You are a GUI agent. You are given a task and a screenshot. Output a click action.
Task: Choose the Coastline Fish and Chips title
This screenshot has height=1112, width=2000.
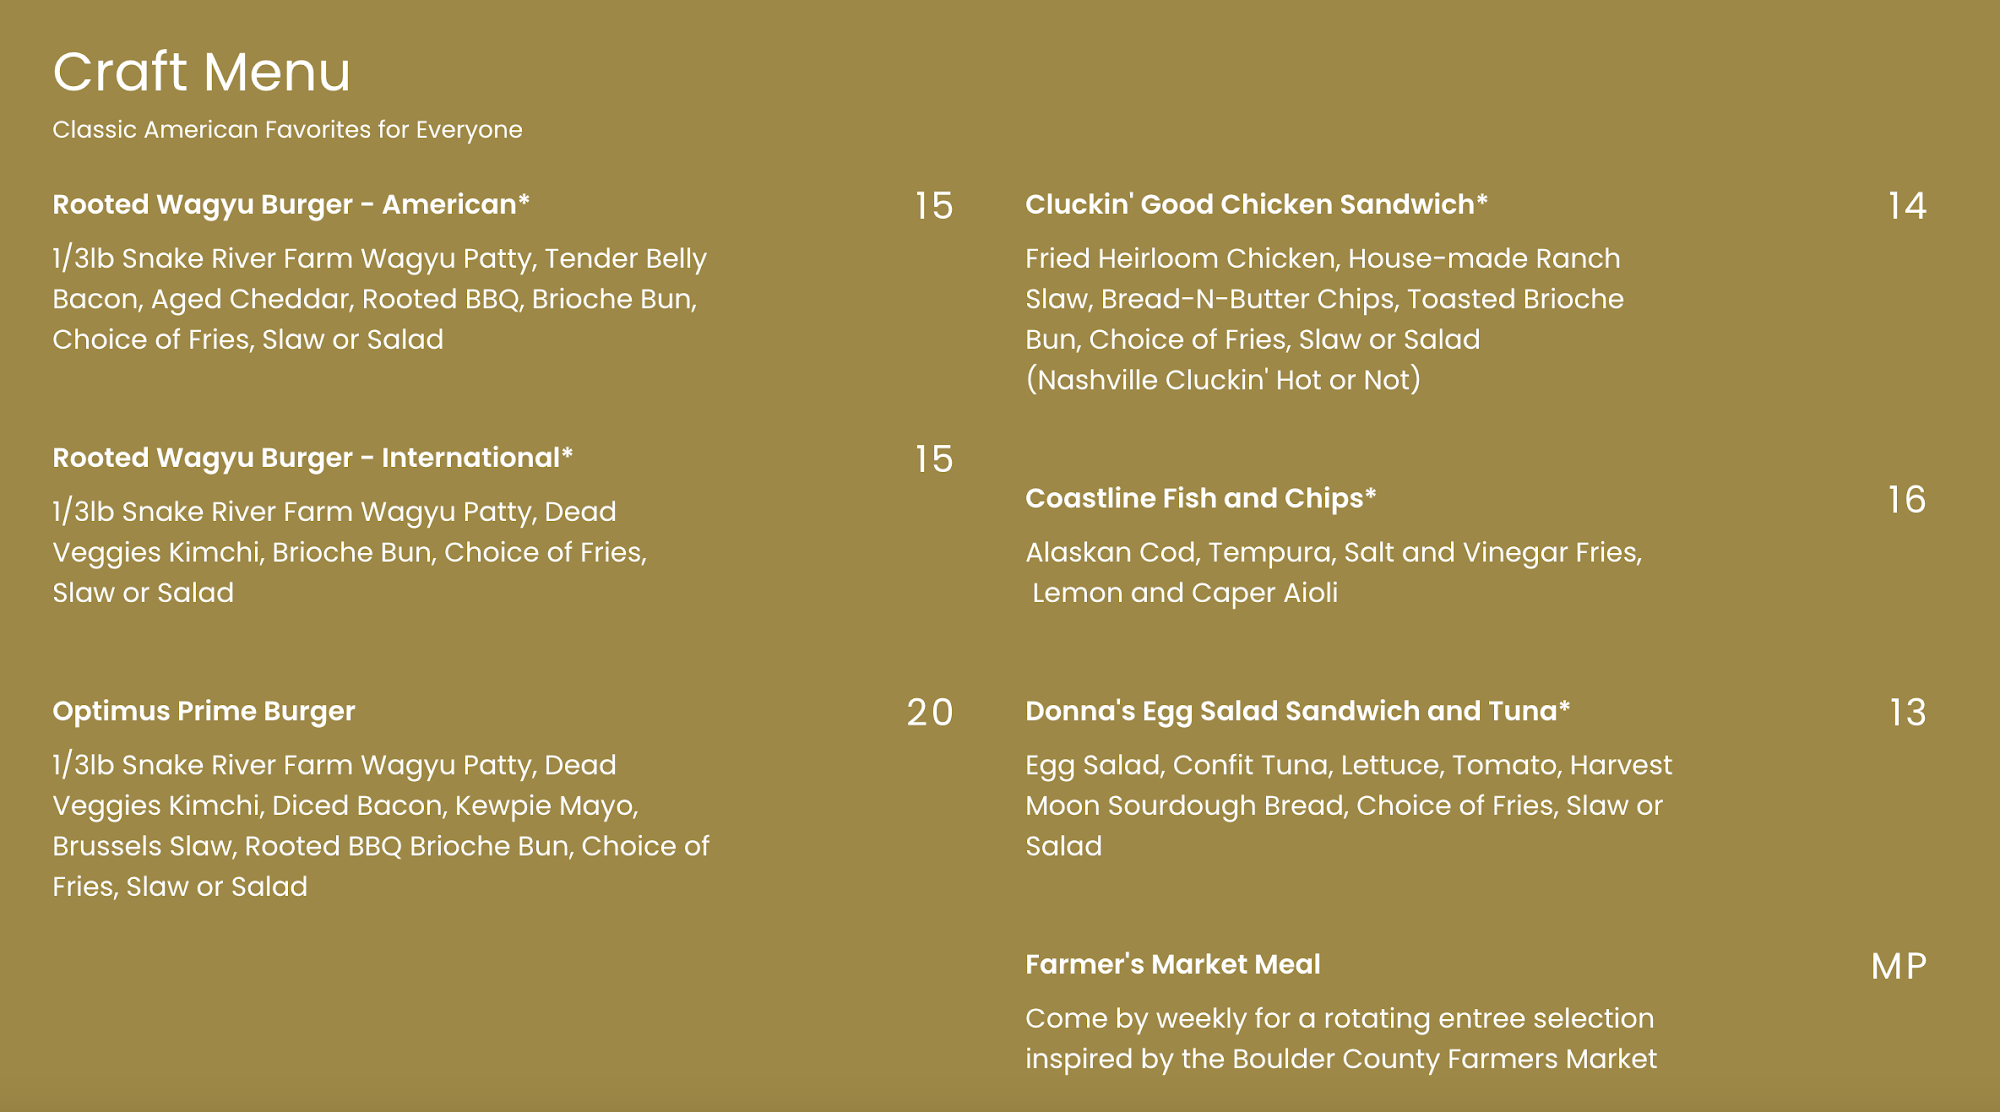click(x=1200, y=498)
